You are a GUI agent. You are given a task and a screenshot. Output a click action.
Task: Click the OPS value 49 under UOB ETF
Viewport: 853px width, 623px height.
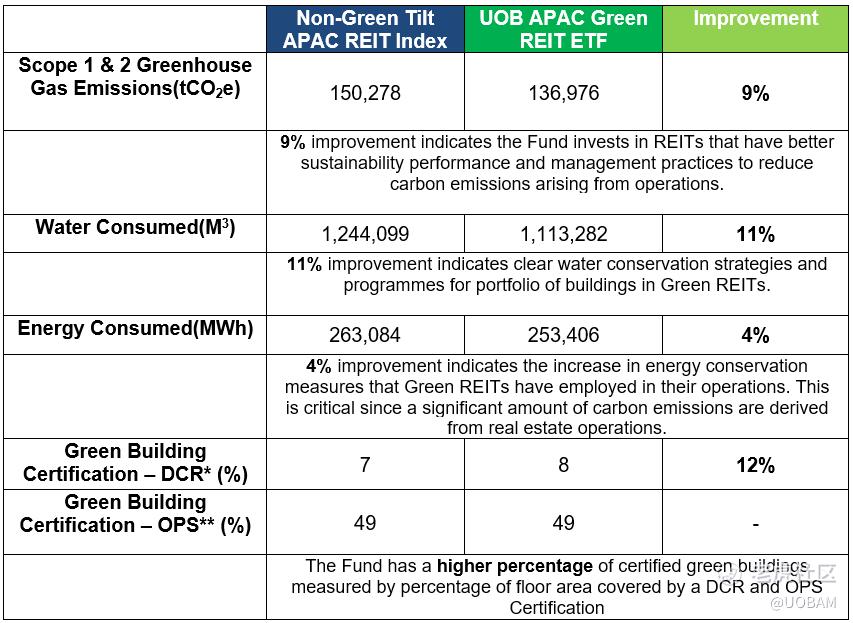[x=564, y=522]
